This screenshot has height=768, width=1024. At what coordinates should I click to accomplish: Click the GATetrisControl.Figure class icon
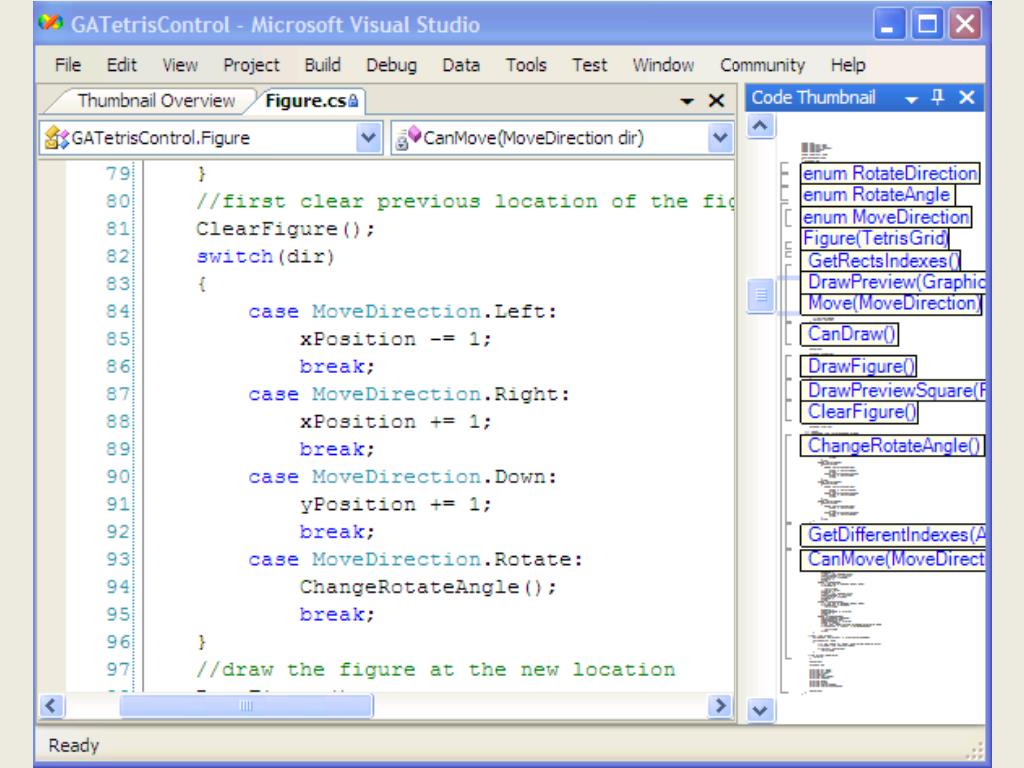click(x=56, y=138)
